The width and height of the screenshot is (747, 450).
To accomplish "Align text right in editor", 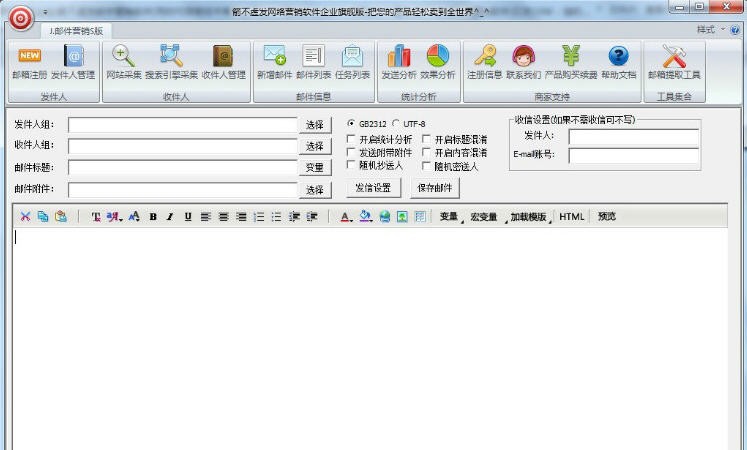I will (x=242, y=217).
